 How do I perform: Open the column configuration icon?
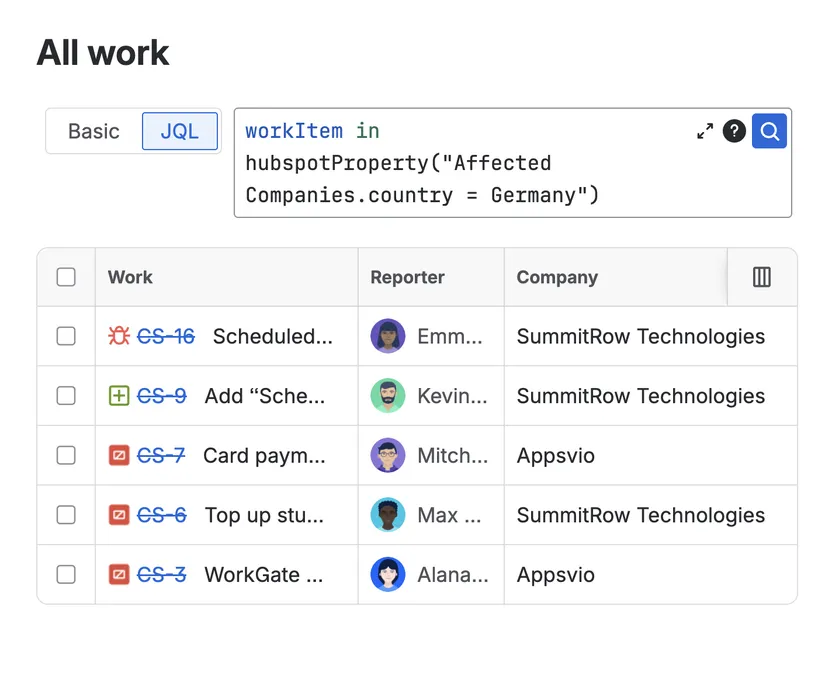click(x=762, y=277)
